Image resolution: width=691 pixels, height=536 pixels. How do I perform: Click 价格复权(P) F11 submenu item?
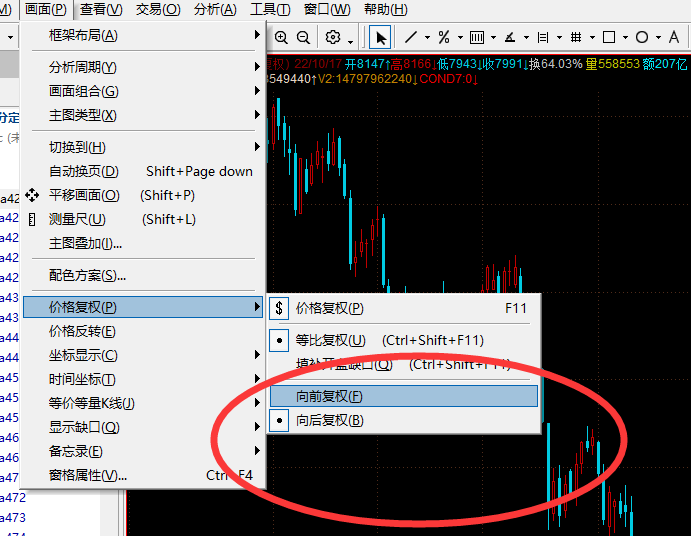tap(403, 308)
